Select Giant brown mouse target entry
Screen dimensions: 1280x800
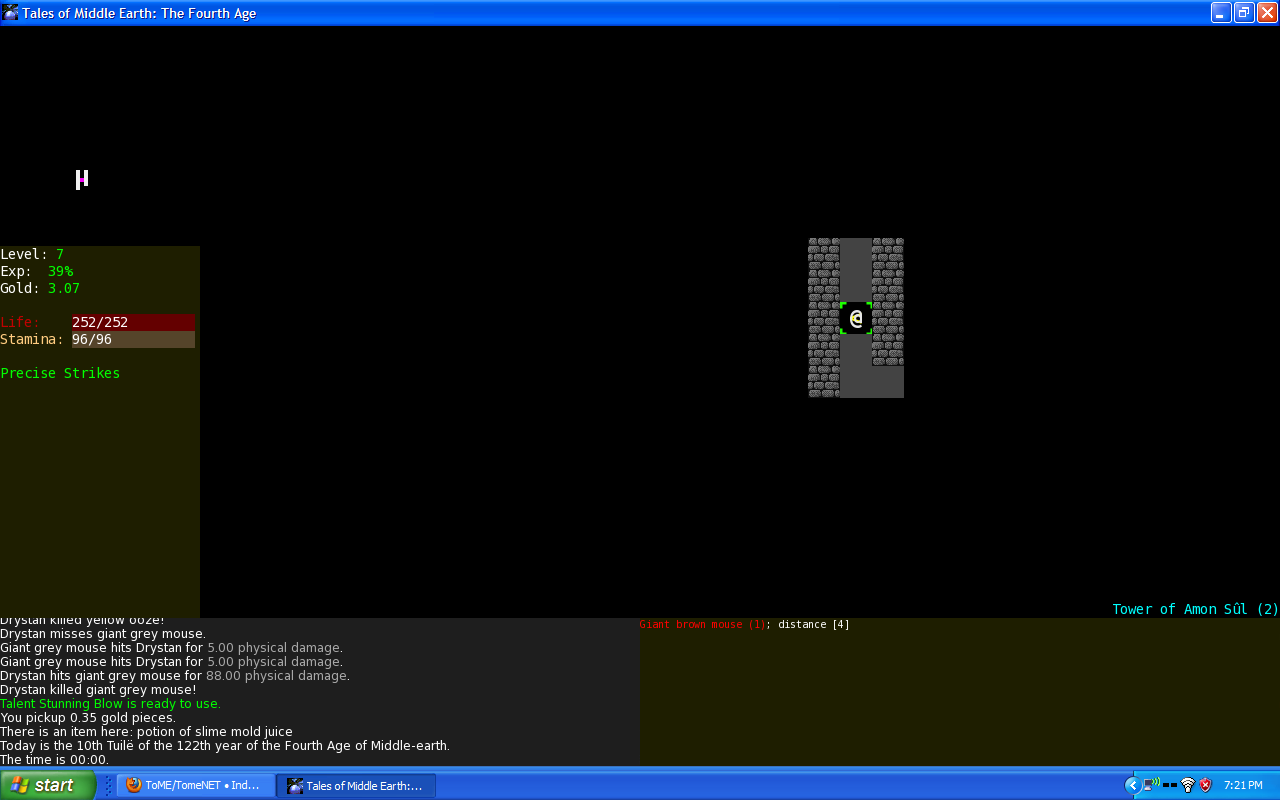[744, 624]
